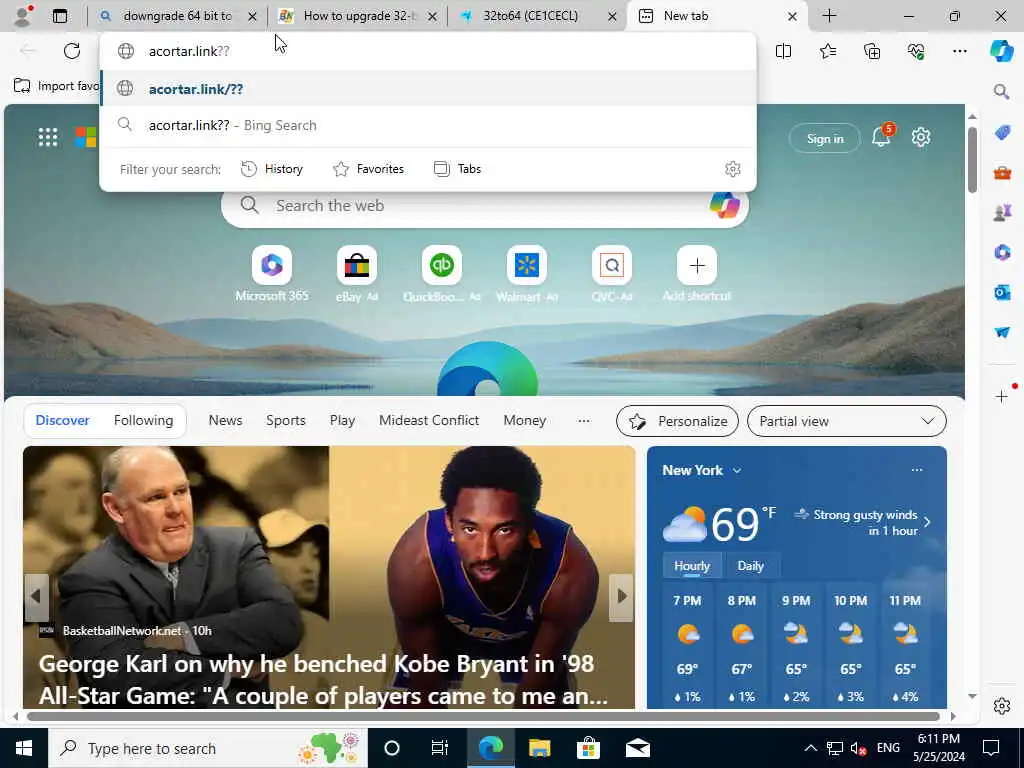The image size is (1024, 768).
Task: Filter search by History
Action: [x=272, y=169]
